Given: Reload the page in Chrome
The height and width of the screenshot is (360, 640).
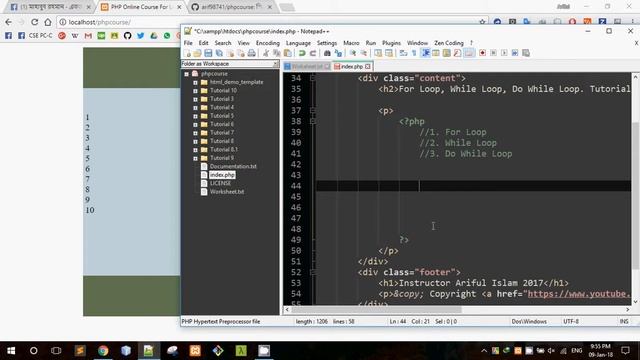Looking at the screenshot, I should point(34,22).
